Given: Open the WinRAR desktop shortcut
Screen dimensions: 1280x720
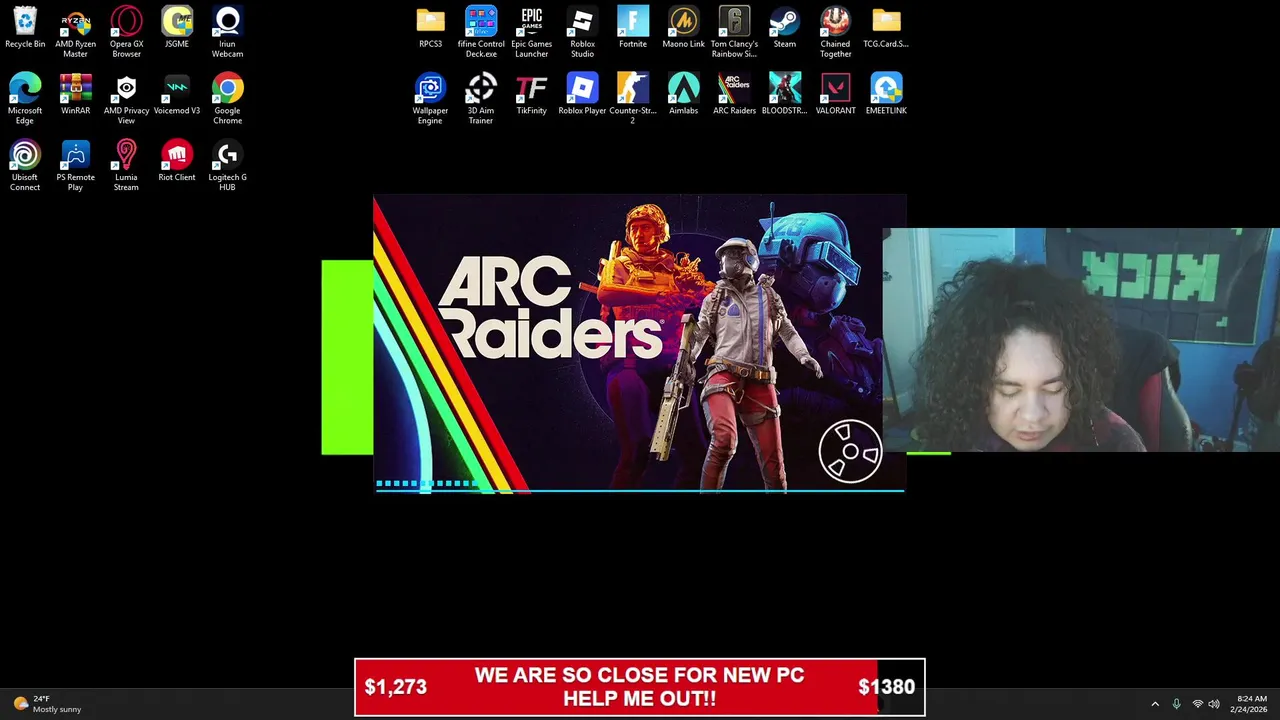Looking at the screenshot, I should 75,95.
